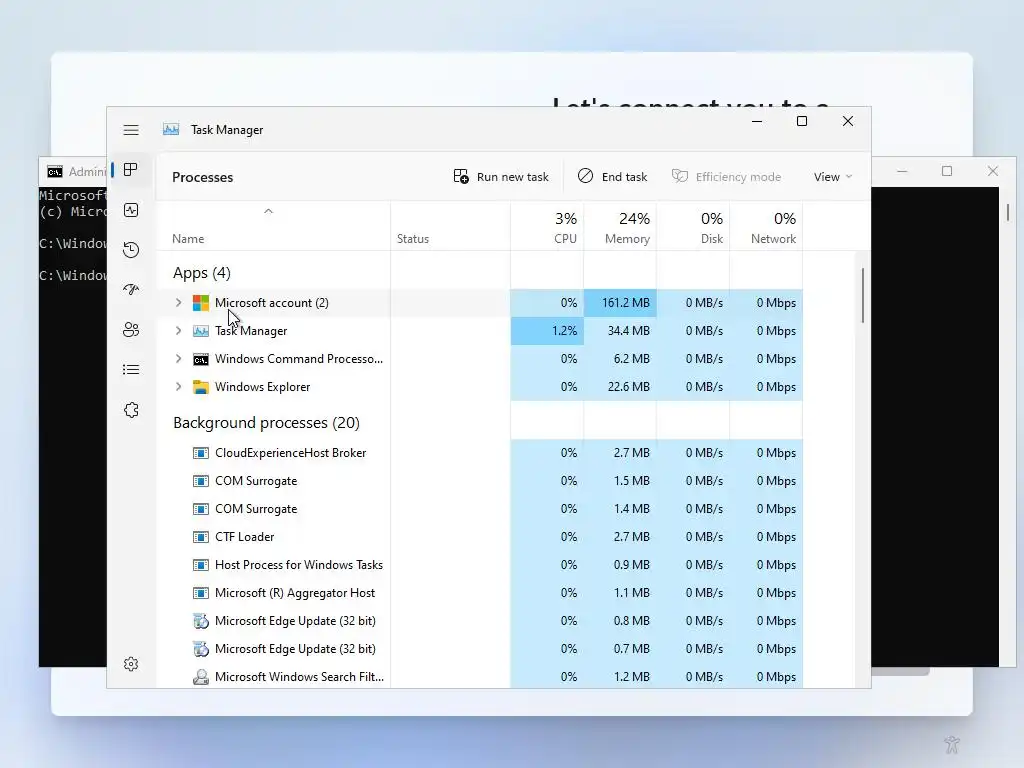Click the Background processes (20) header
Image resolution: width=1024 pixels, height=768 pixels.
[x=266, y=423]
